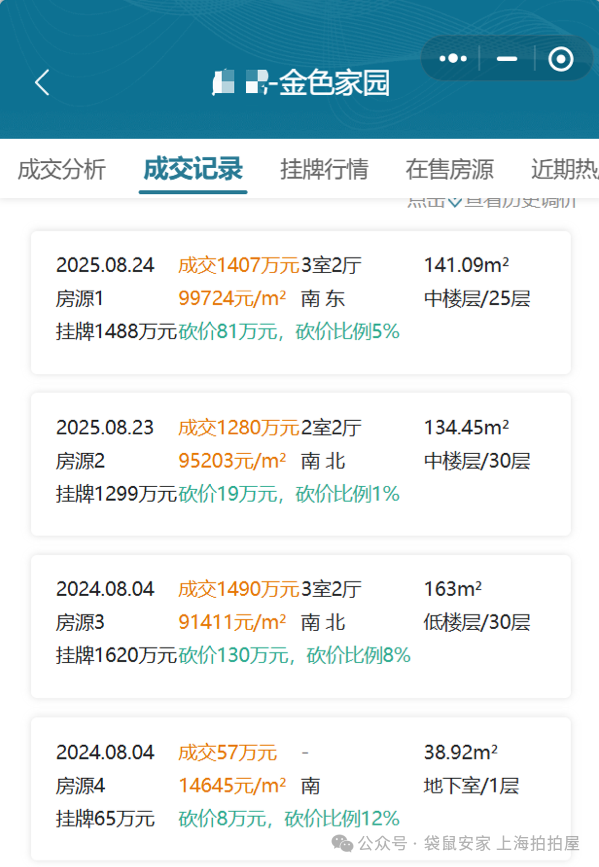The image size is (599, 867).
Task: Click the area value 134.45m²
Action: tap(466, 427)
